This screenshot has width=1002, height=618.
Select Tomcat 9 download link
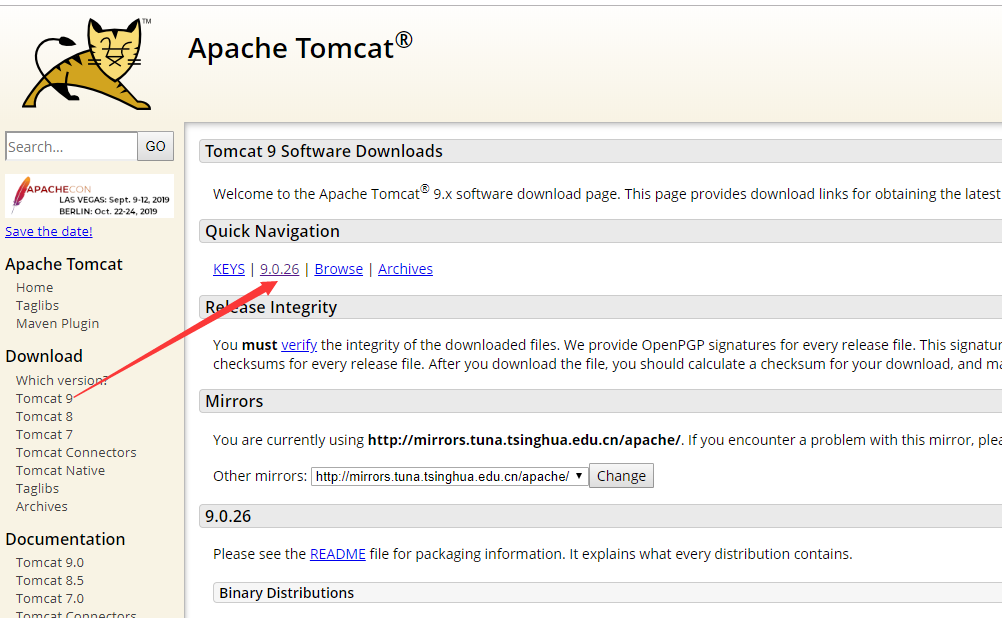coord(44,398)
